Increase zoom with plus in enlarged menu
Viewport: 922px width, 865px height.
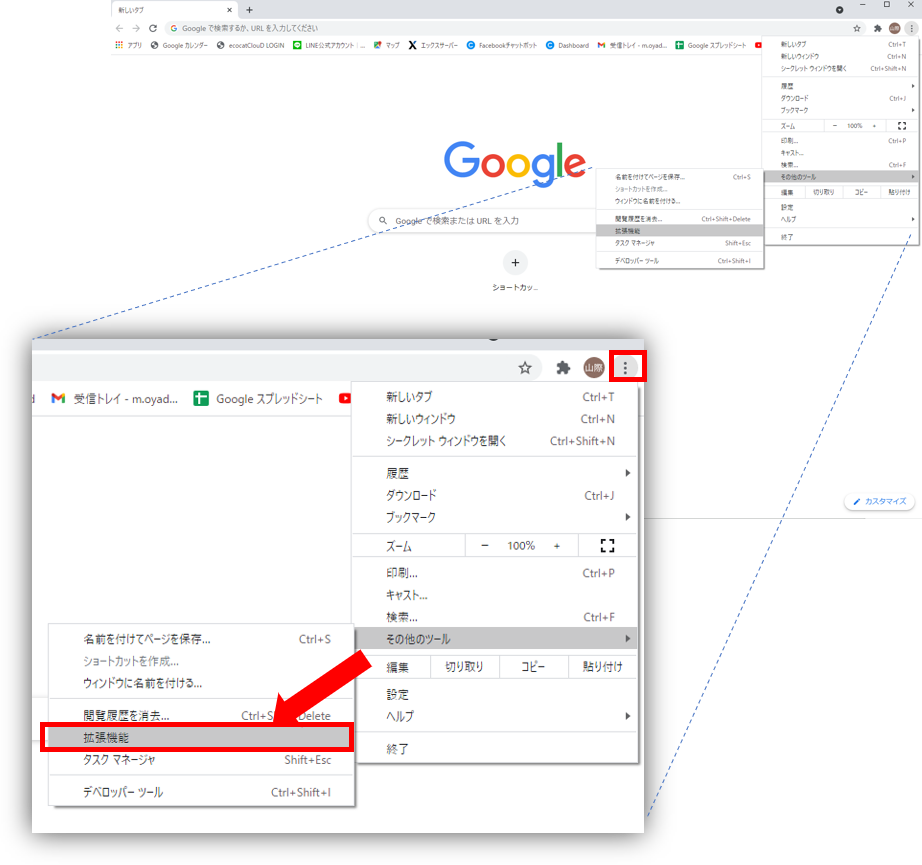(557, 546)
